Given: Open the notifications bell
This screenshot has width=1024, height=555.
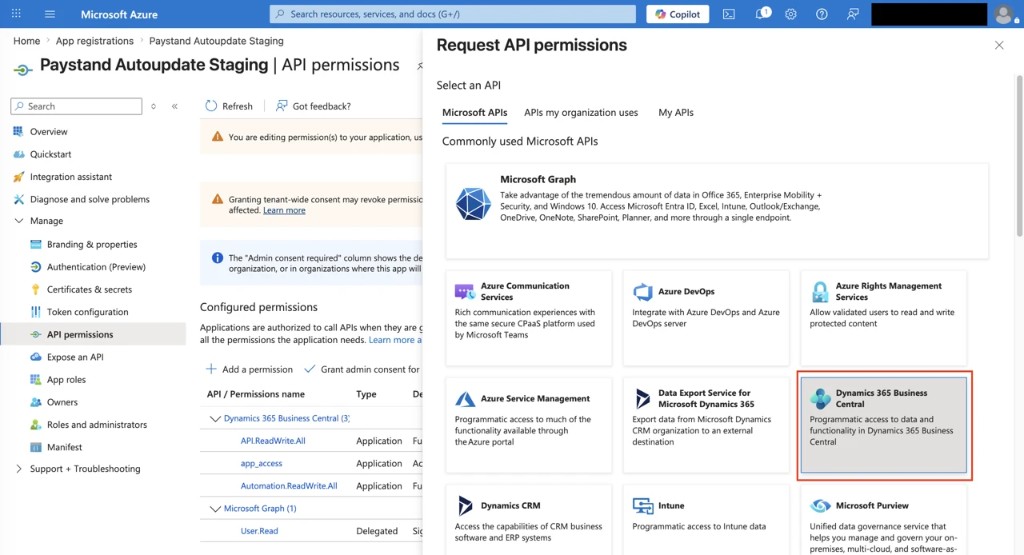Looking at the screenshot, I should point(761,14).
